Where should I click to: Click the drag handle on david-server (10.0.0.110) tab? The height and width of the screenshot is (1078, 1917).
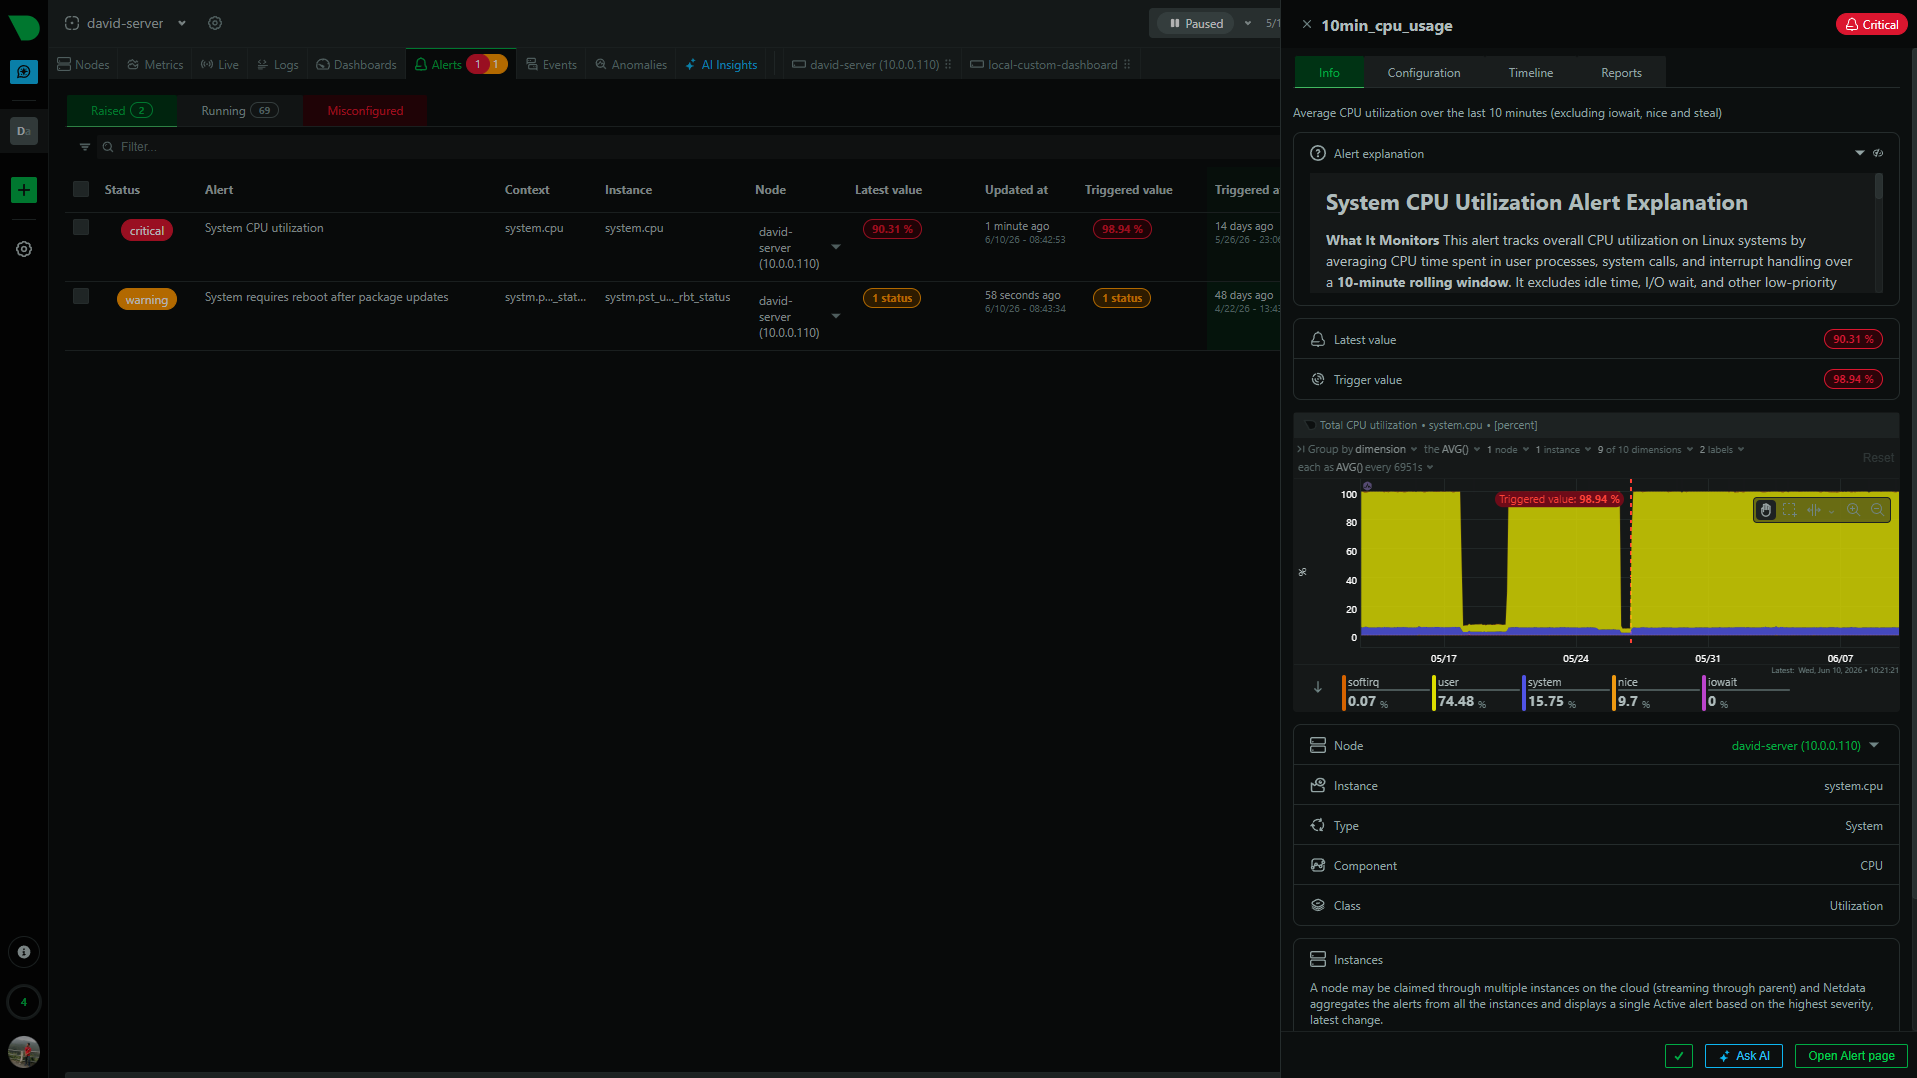pos(948,64)
